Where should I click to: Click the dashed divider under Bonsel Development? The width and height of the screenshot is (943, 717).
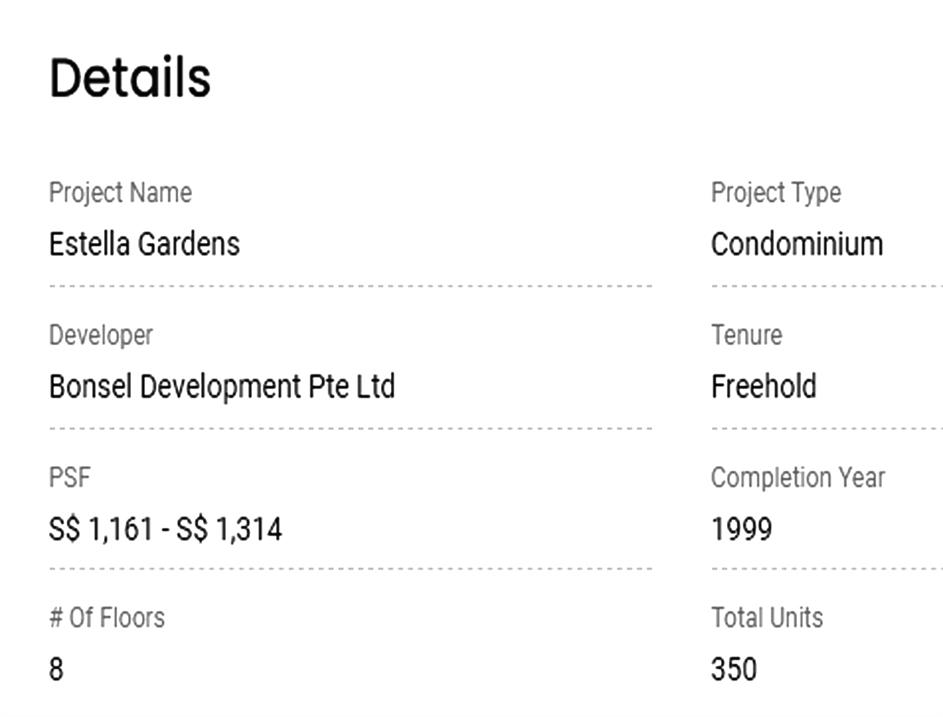[350, 429]
